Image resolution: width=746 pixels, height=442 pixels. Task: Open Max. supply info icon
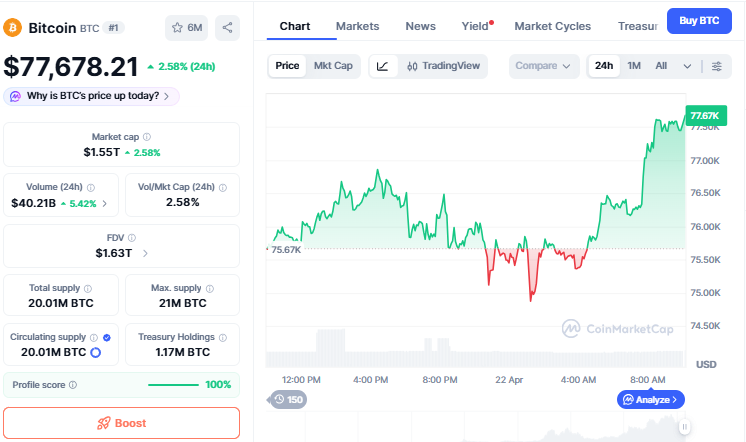coord(210,288)
